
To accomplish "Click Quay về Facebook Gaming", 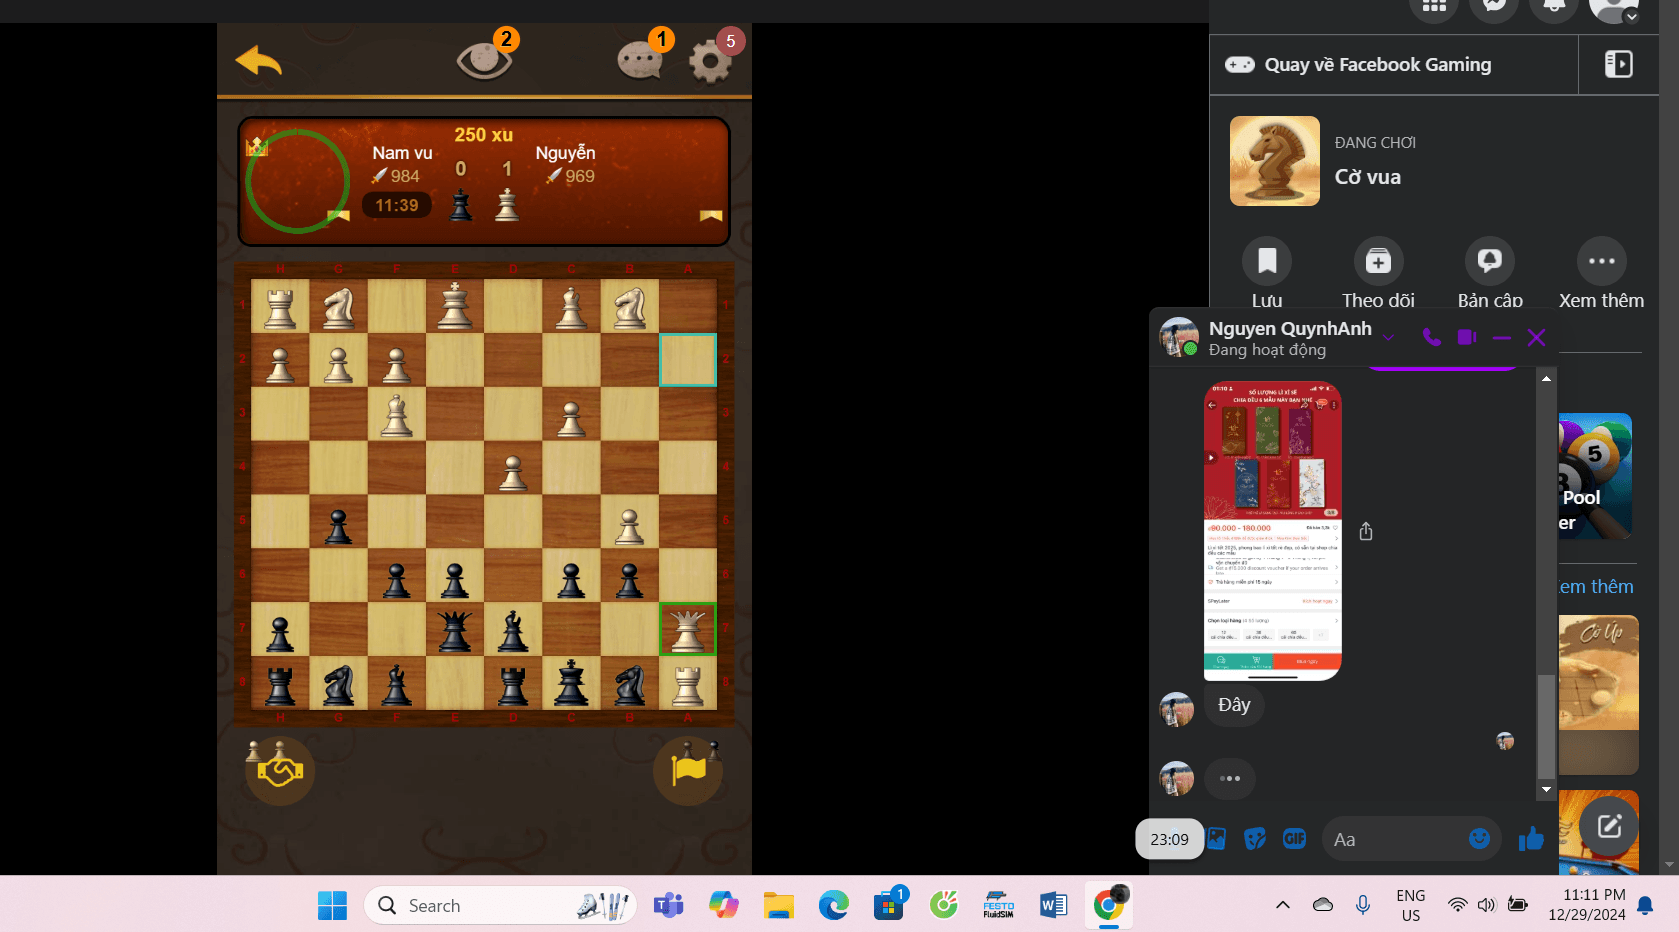I will pos(1377,65).
